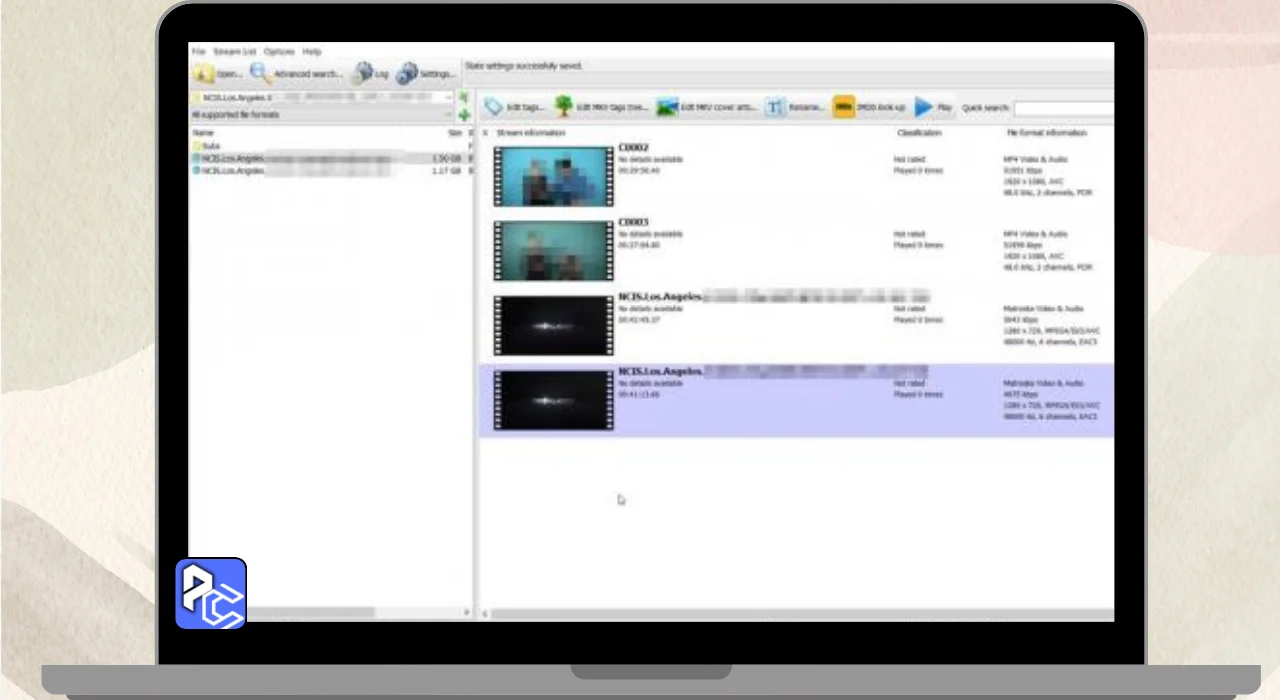Click the X column header in stream list
Viewport: 1280px width, 700px height.
[485, 133]
